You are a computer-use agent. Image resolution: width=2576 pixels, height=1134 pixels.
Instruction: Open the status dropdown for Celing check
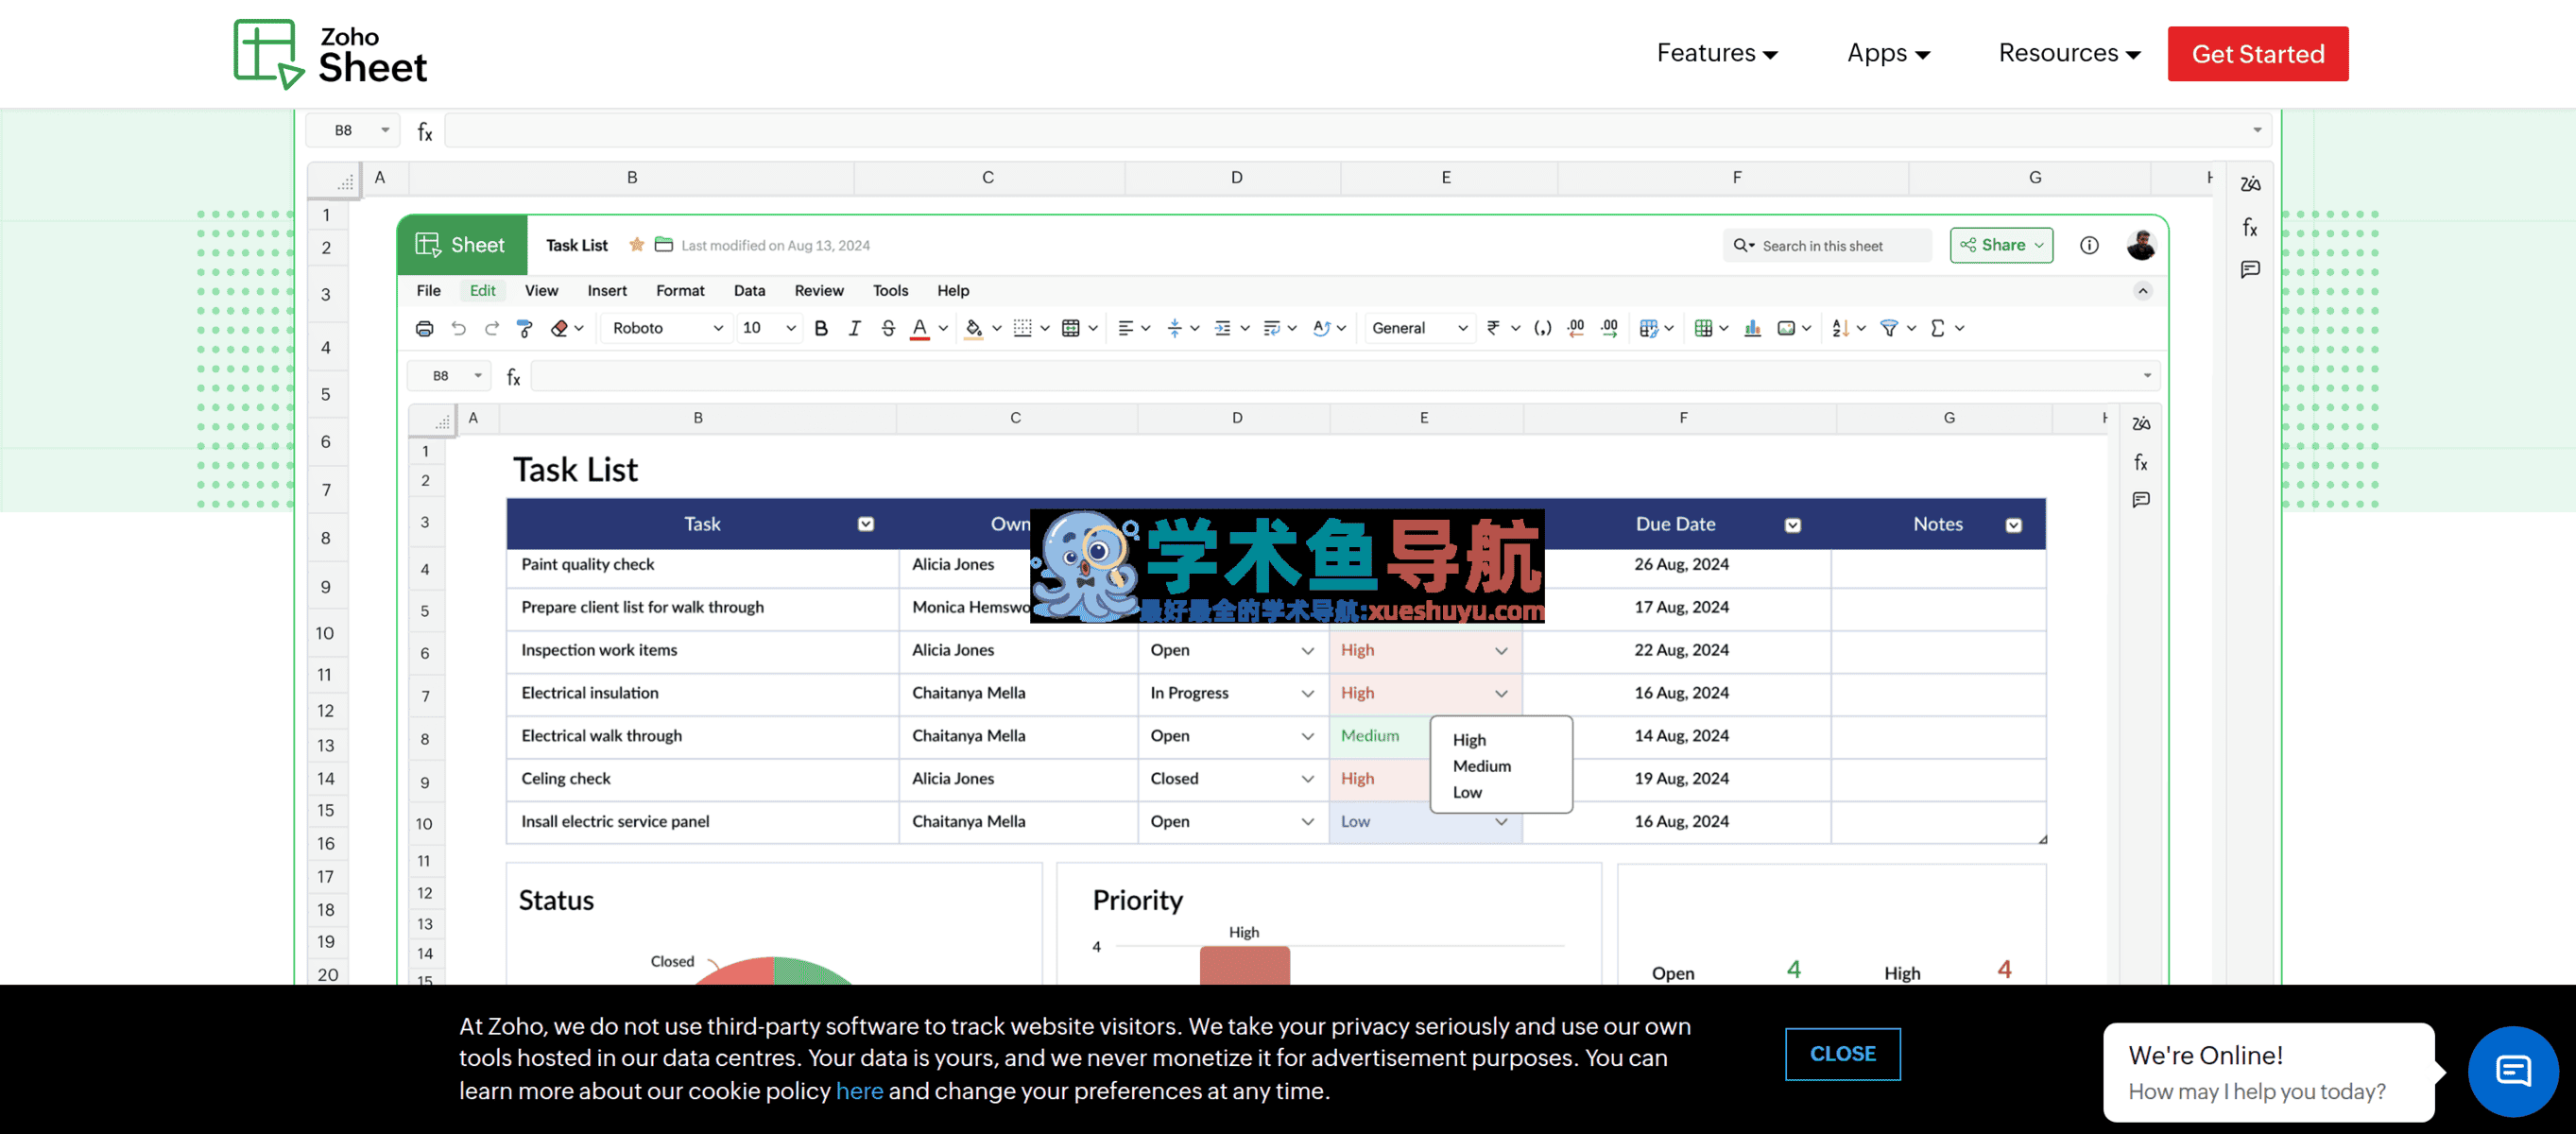click(x=1306, y=779)
